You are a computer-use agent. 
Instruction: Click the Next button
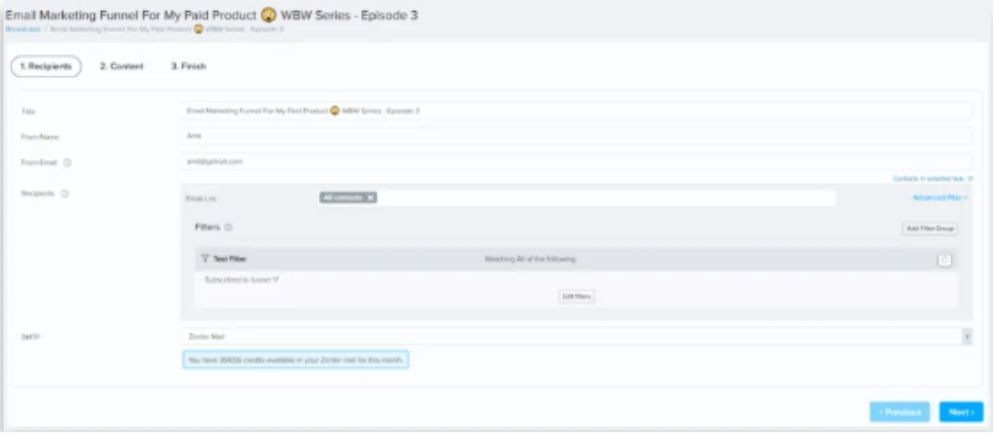click(x=961, y=412)
